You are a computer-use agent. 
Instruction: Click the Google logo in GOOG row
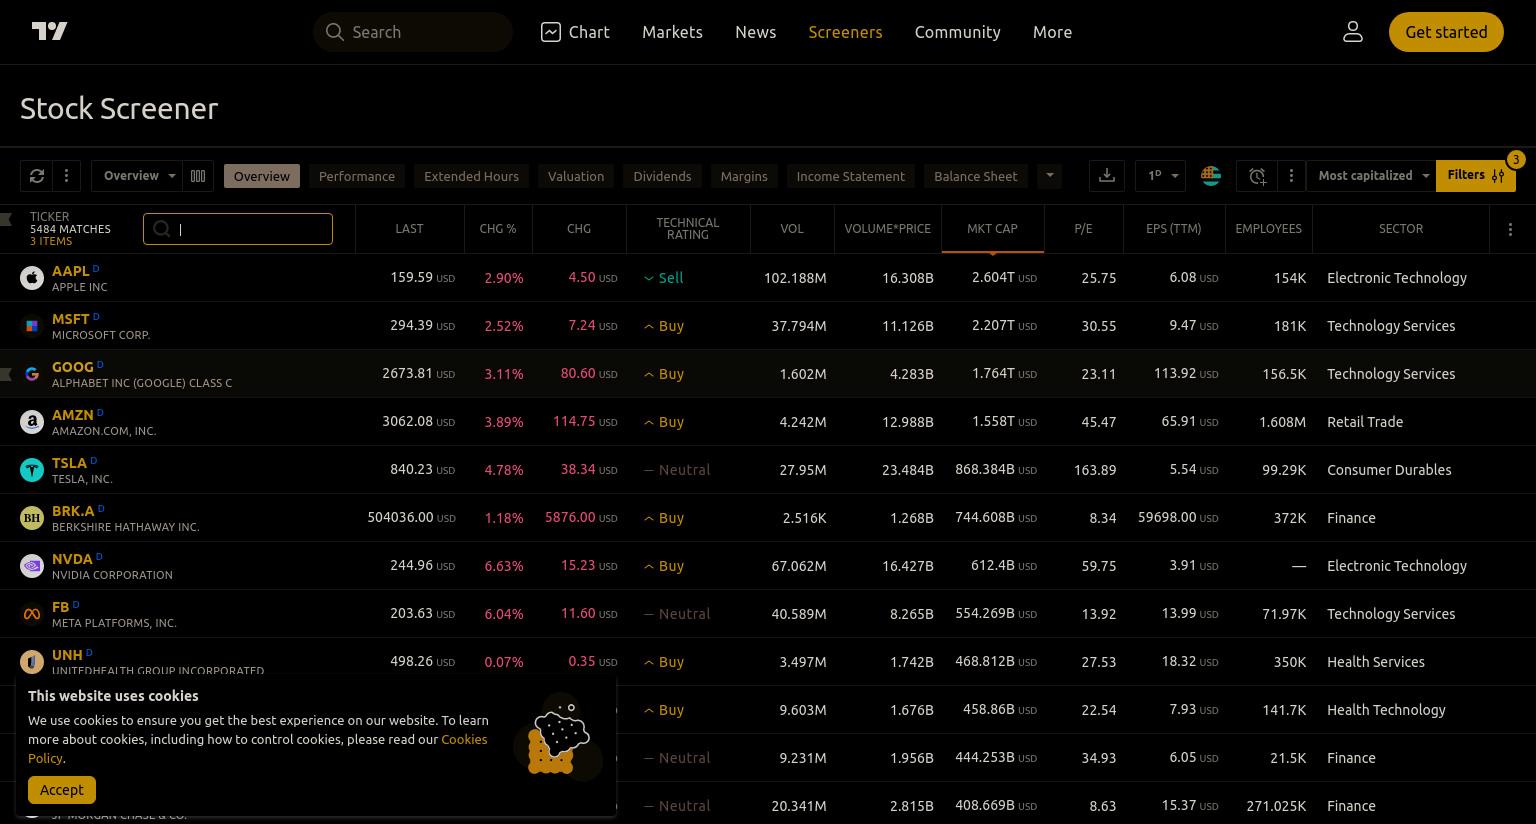coord(32,374)
